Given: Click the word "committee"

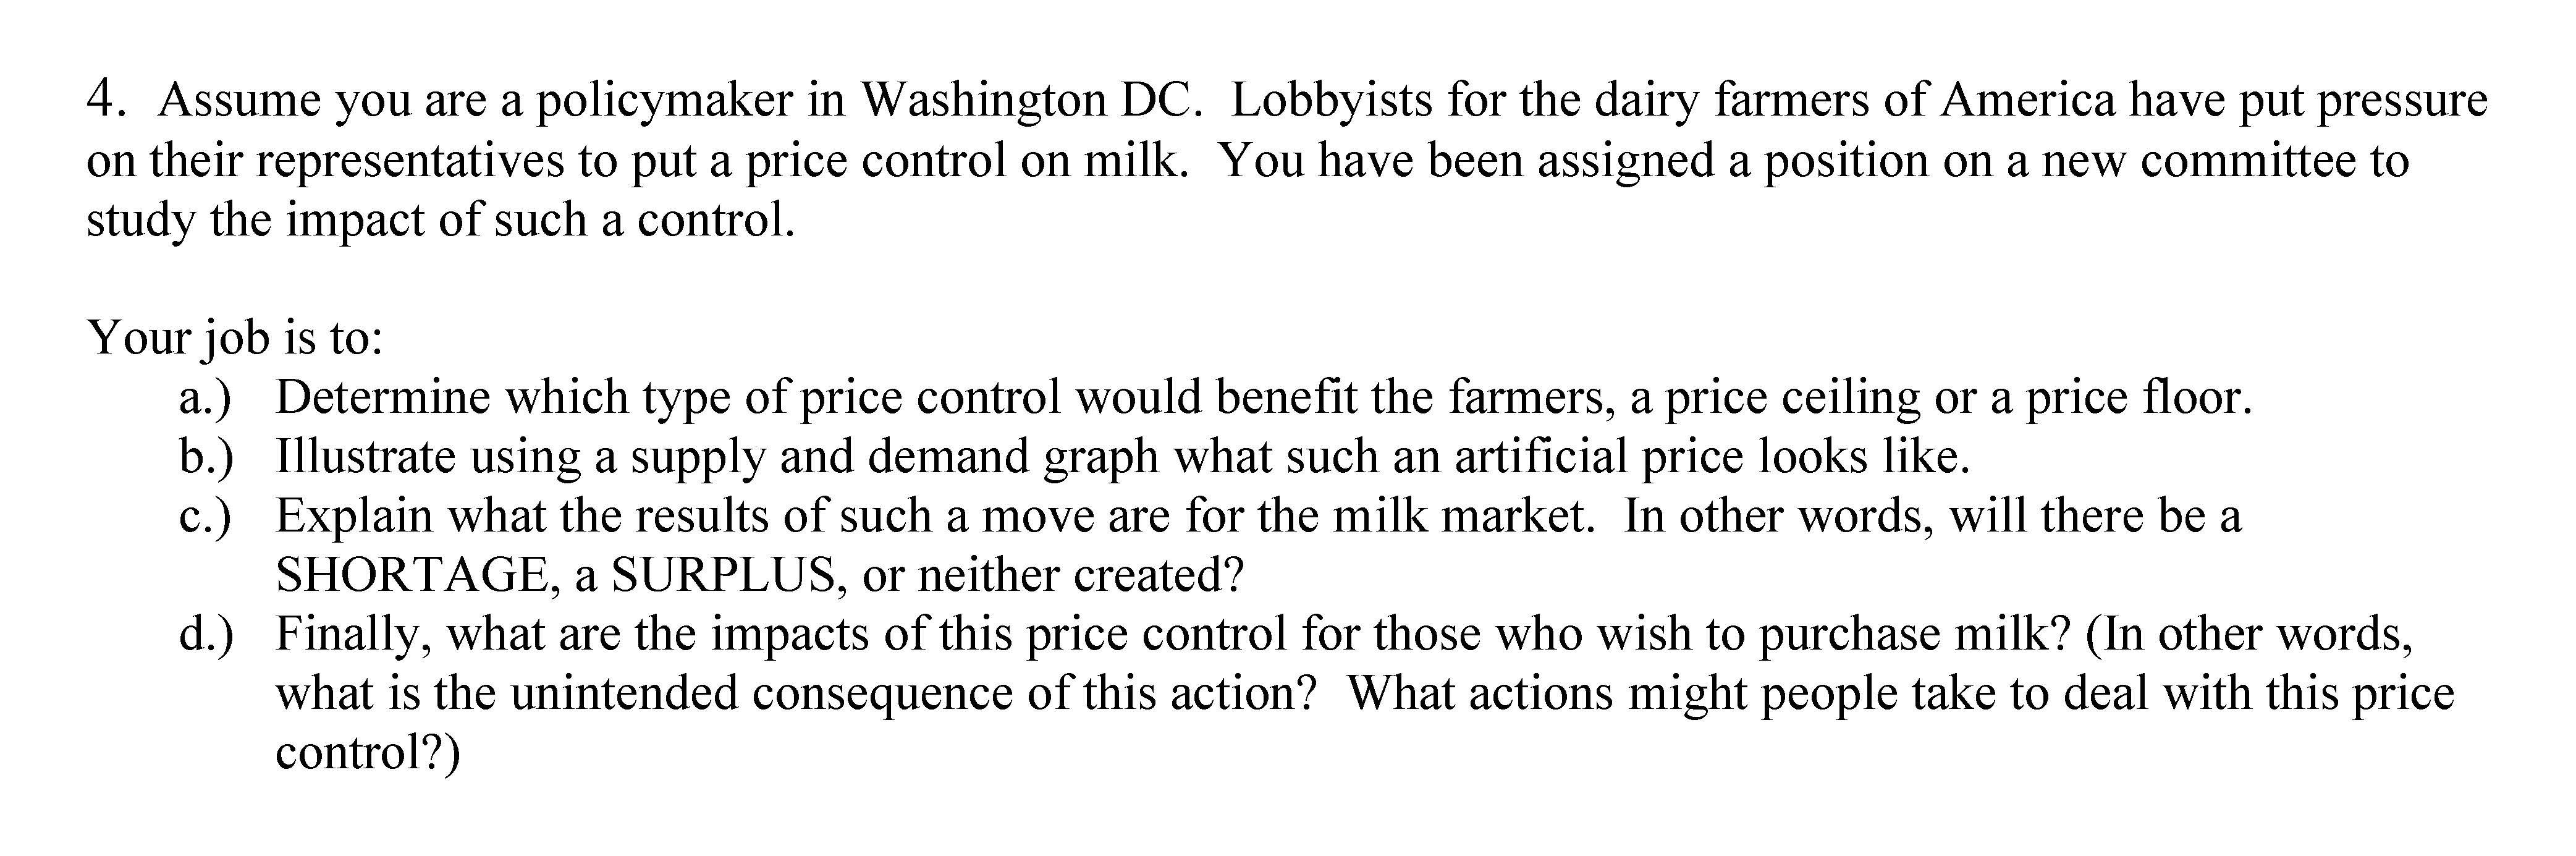Looking at the screenshot, I should [2247, 162].
